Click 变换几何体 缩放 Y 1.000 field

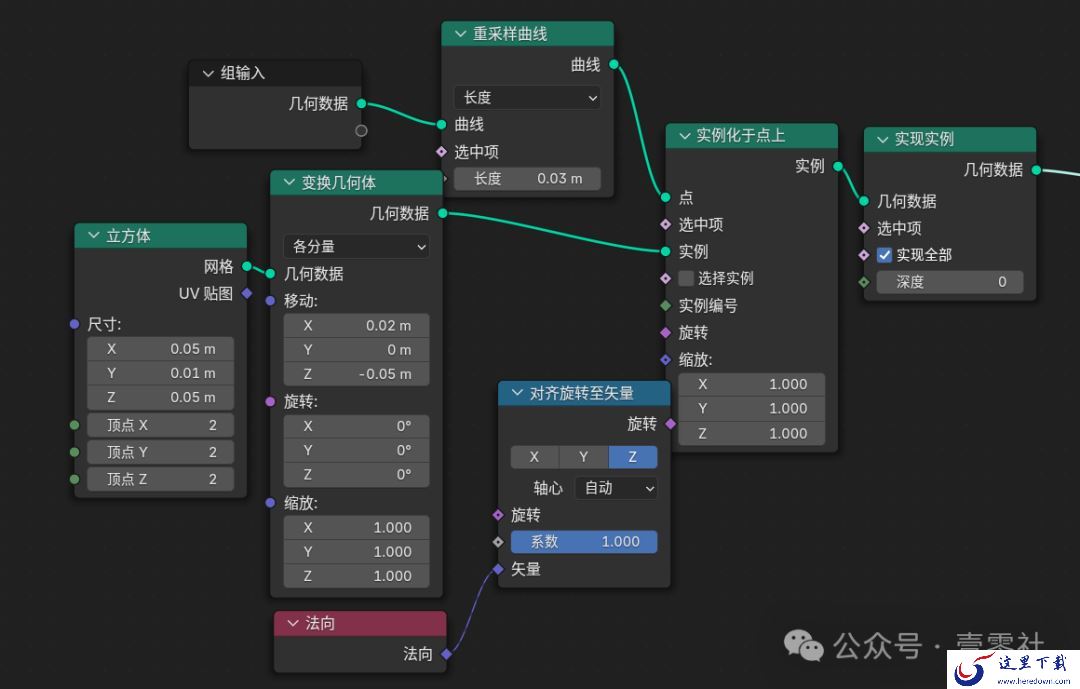click(x=357, y=552)
